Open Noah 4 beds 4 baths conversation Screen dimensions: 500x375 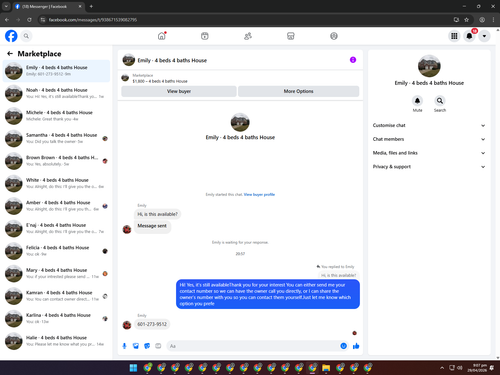56,93
